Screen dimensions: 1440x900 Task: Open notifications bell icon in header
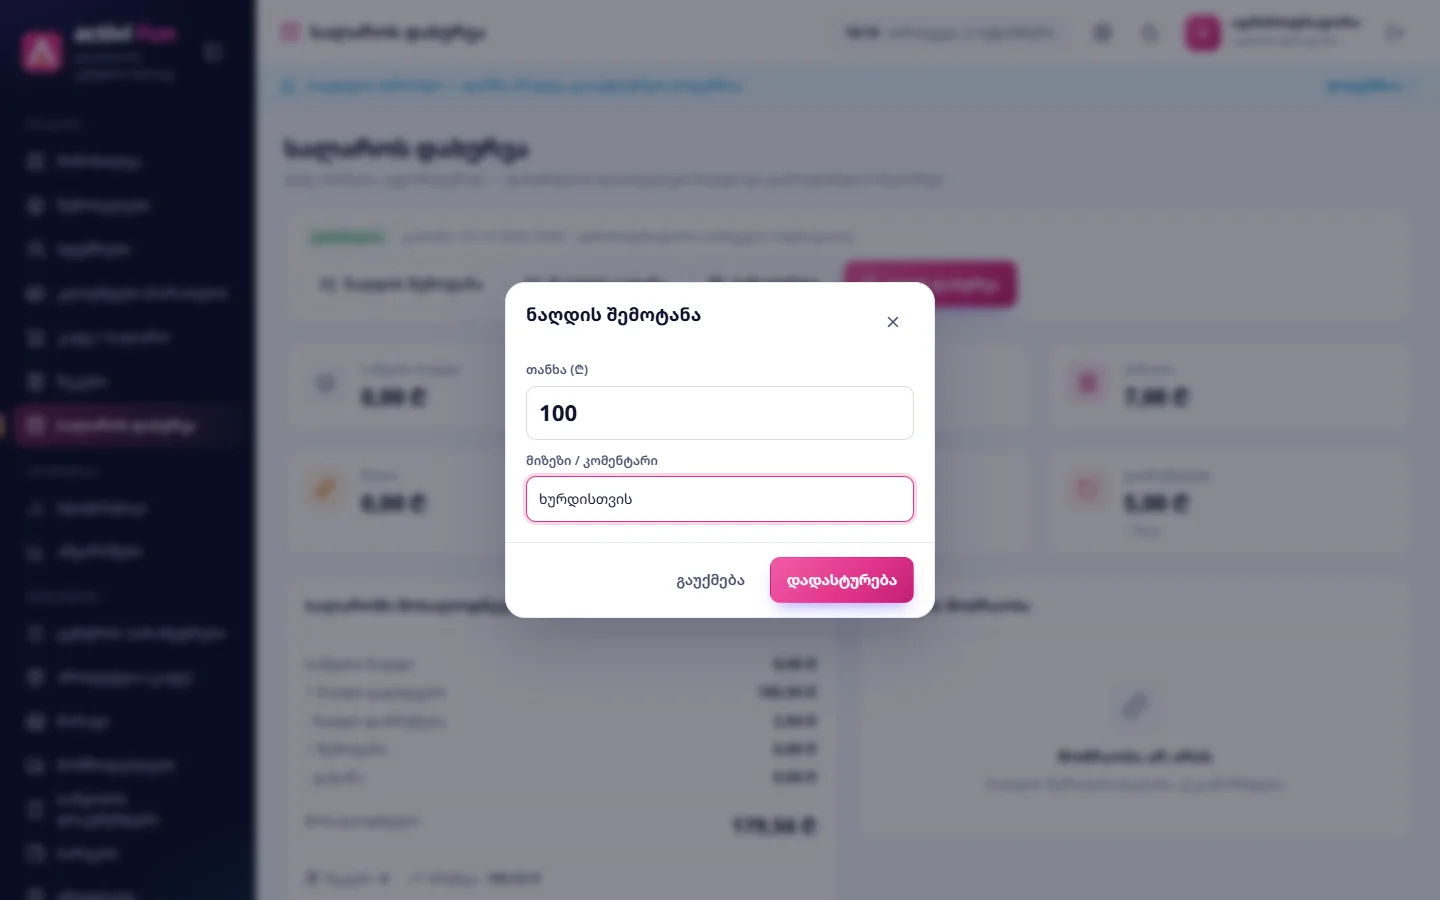click(x=1150, y=33)
